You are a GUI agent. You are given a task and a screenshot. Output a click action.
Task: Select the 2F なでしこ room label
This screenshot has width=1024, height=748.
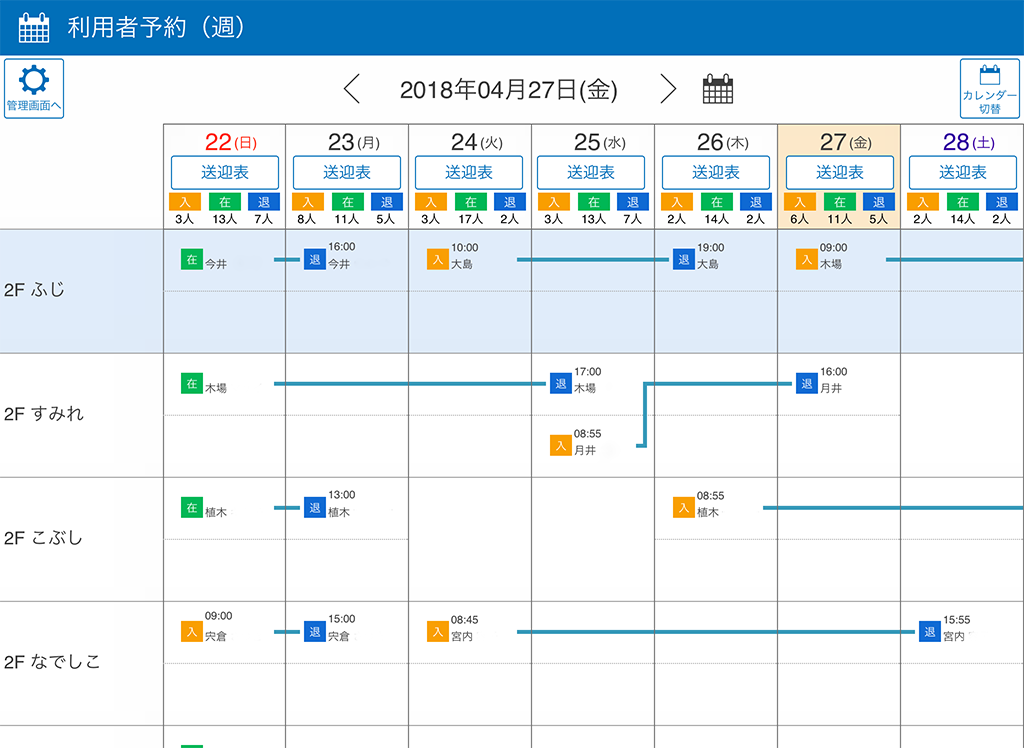pos(52,662)
